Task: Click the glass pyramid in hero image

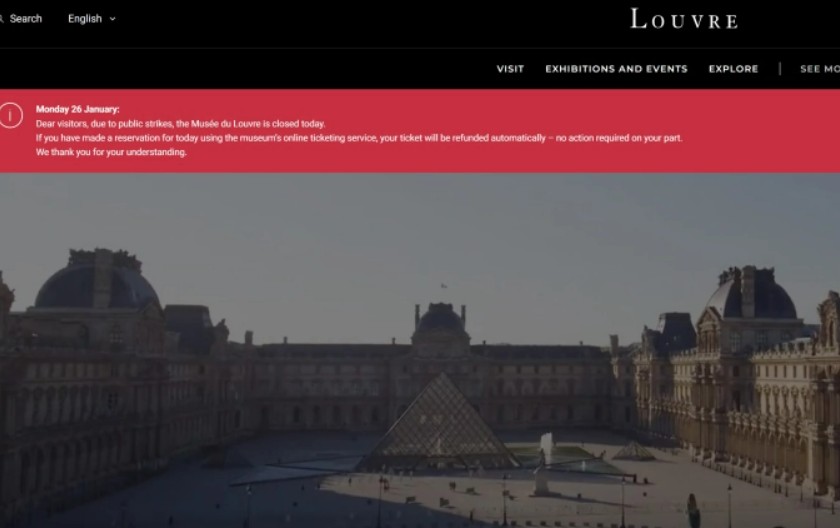Action: coord(438,423)
